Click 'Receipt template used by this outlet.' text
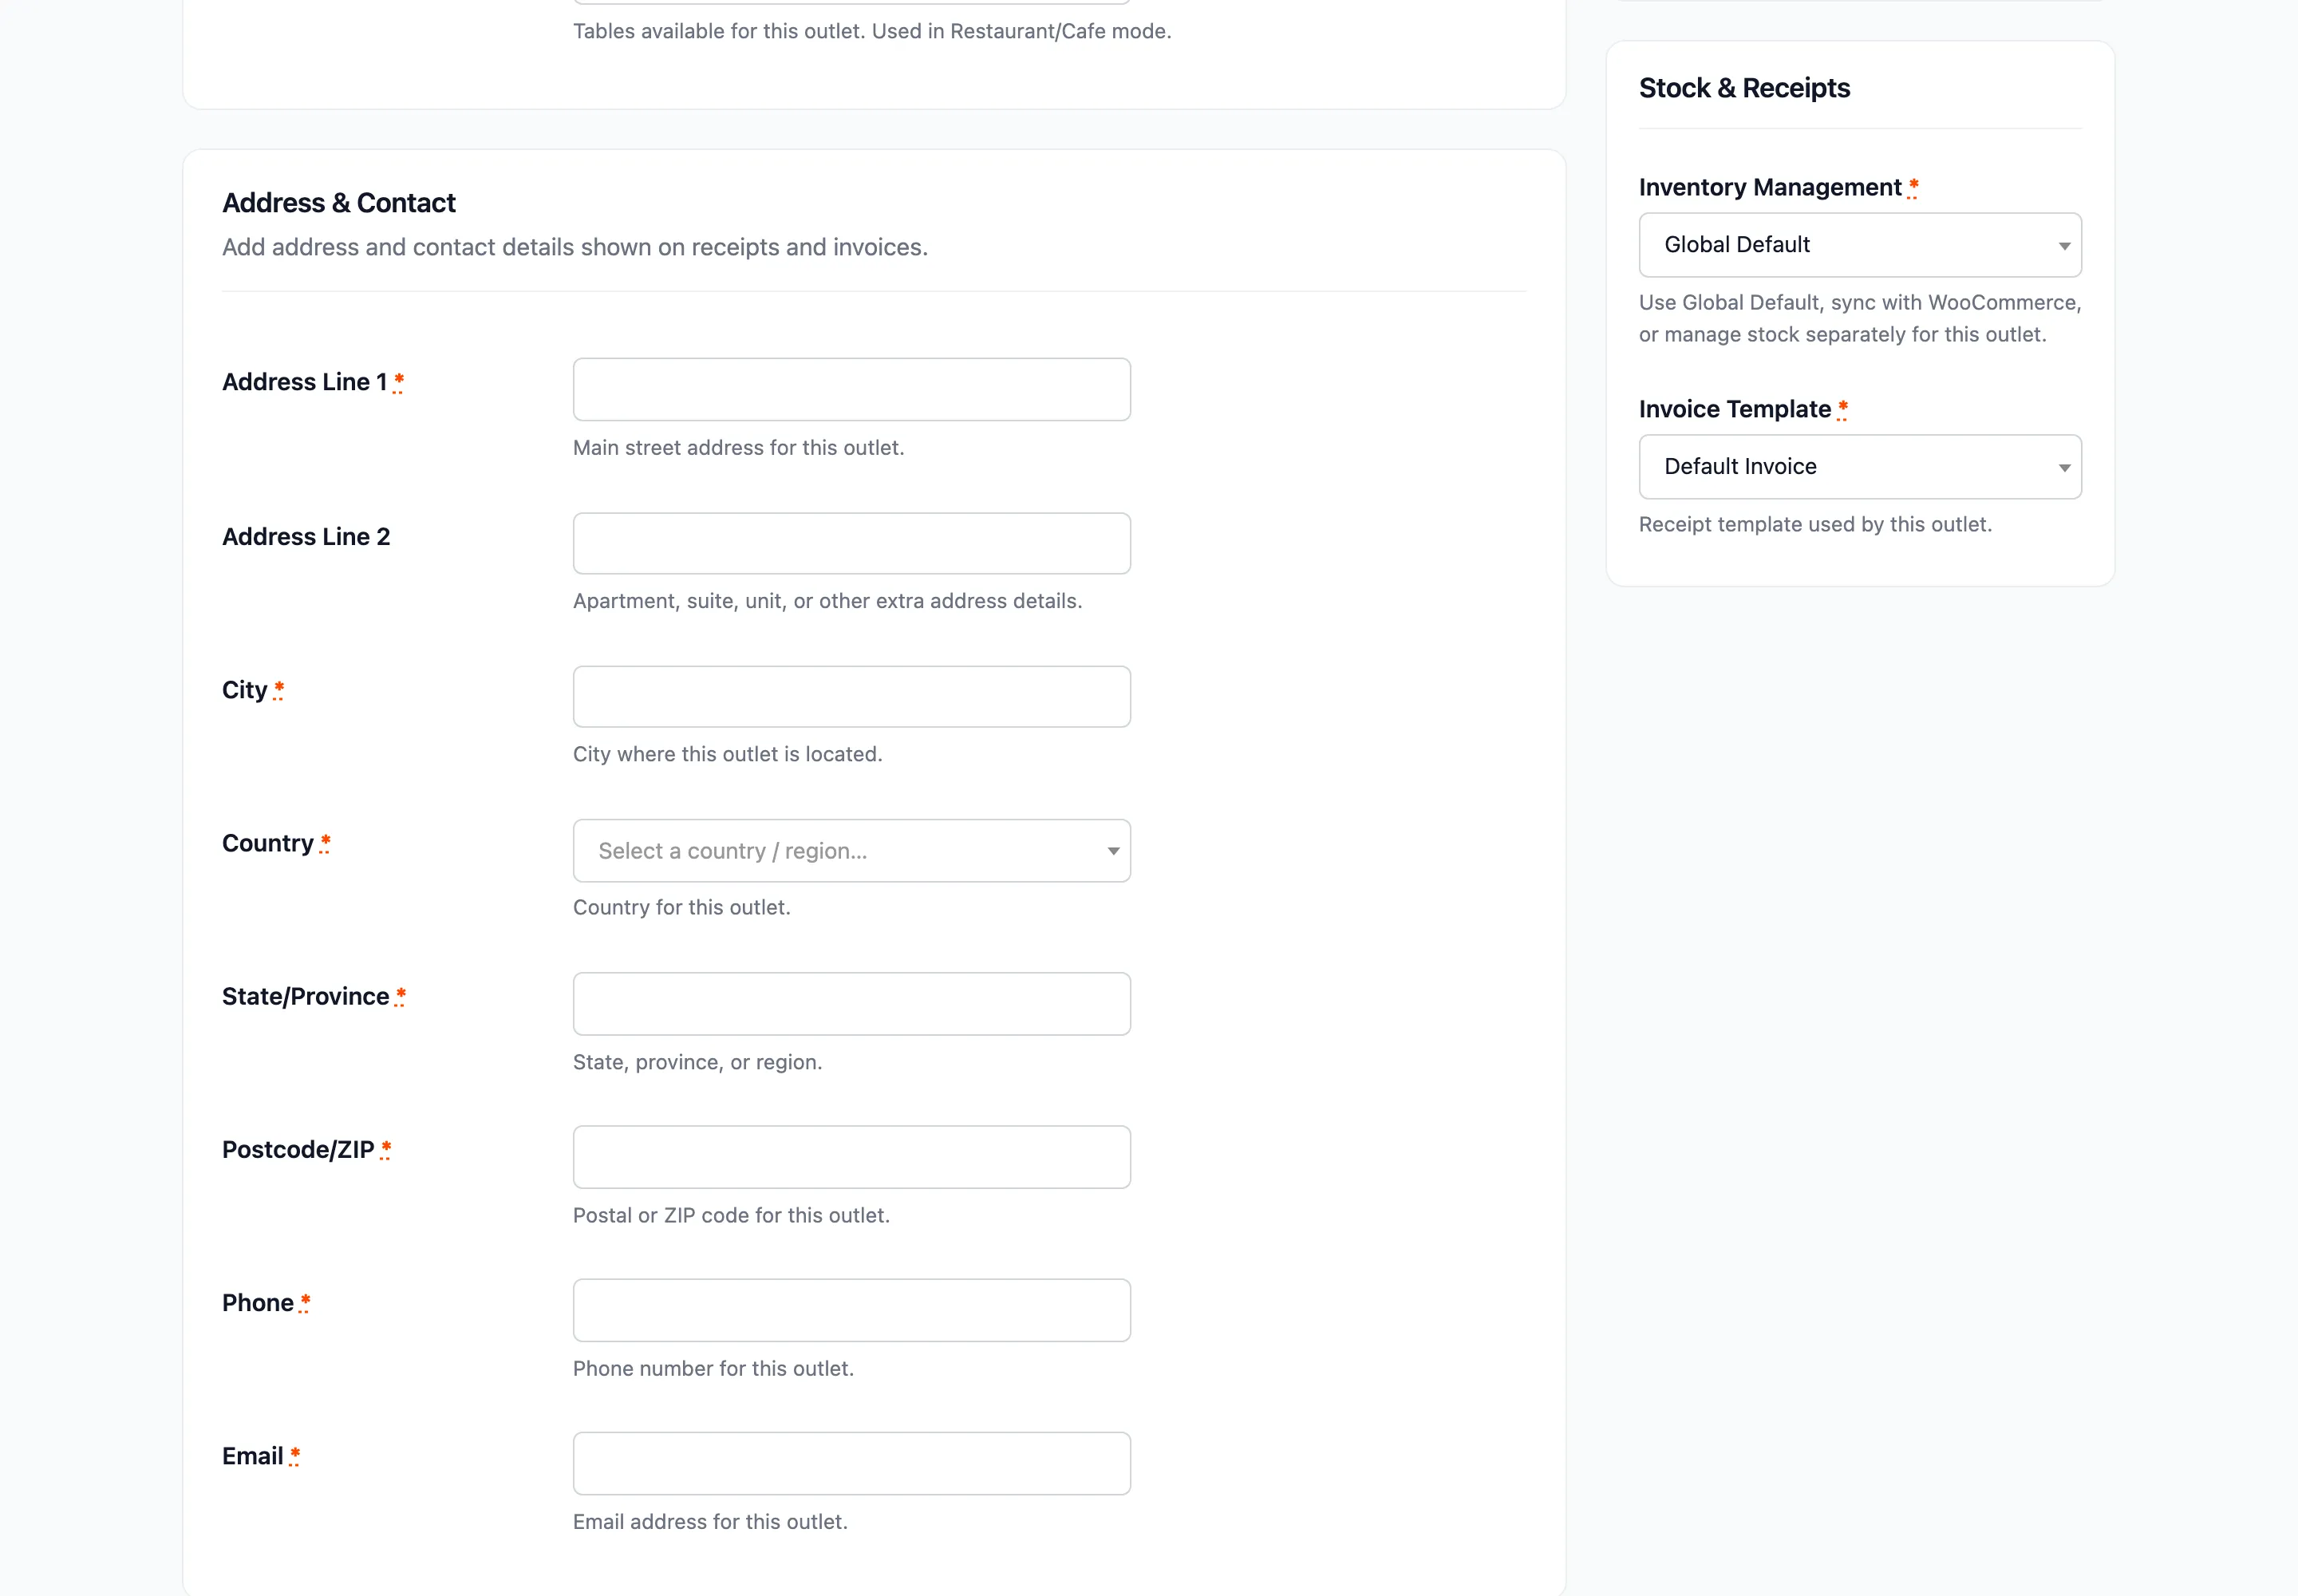This screenshot has height=1596, width=2298. pyautogui.click(x=1815, y=524)
